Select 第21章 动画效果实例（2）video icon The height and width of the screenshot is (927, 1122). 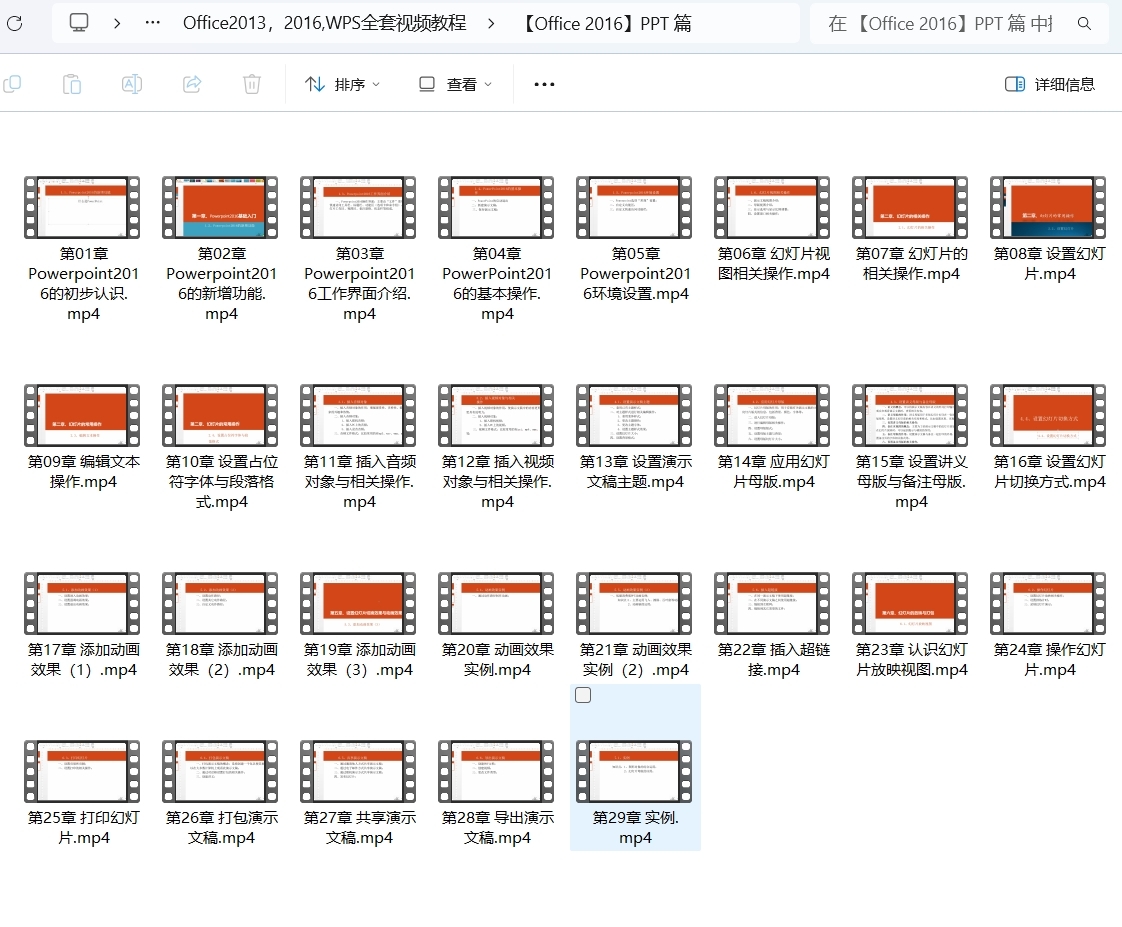coord(635,603)
